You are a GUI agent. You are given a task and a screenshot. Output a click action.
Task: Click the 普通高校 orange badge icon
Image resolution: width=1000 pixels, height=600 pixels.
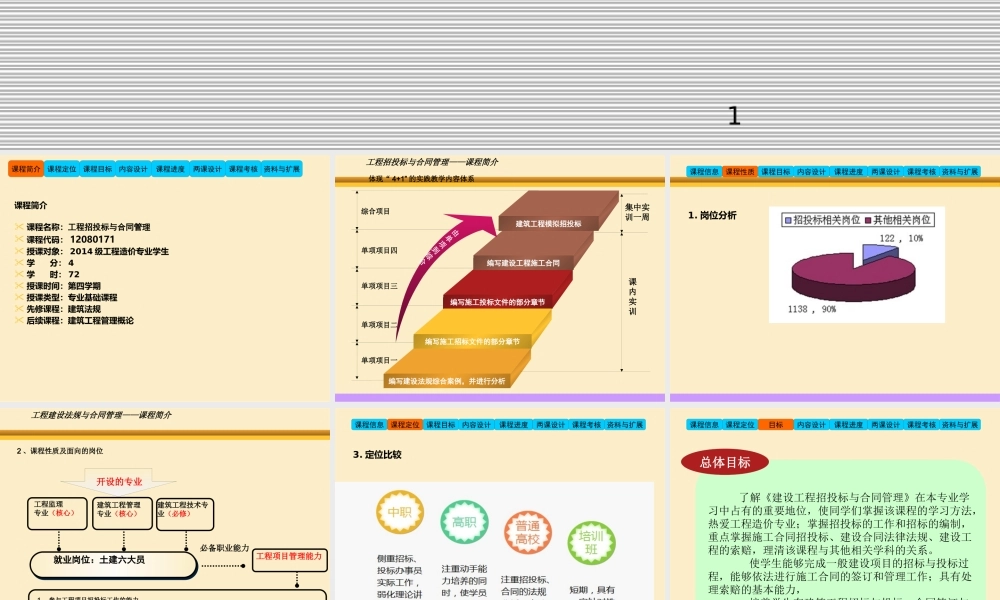pyautogui.click(x=527, y=532)
